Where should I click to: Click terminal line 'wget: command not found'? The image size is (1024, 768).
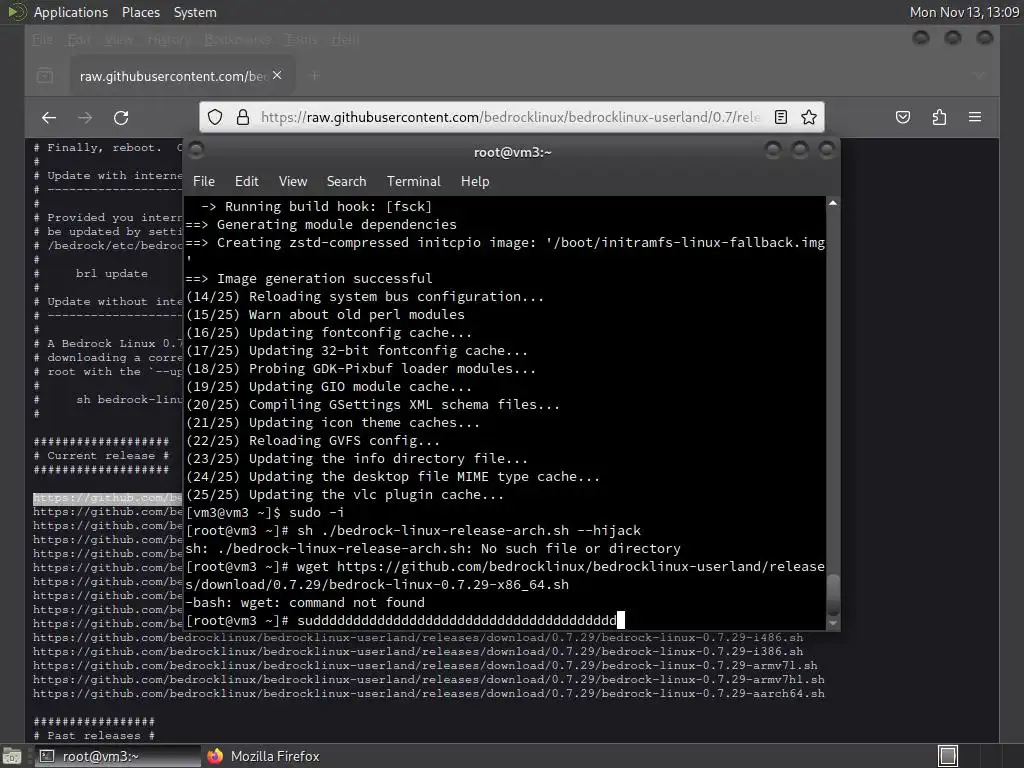(x=305, y=603)
